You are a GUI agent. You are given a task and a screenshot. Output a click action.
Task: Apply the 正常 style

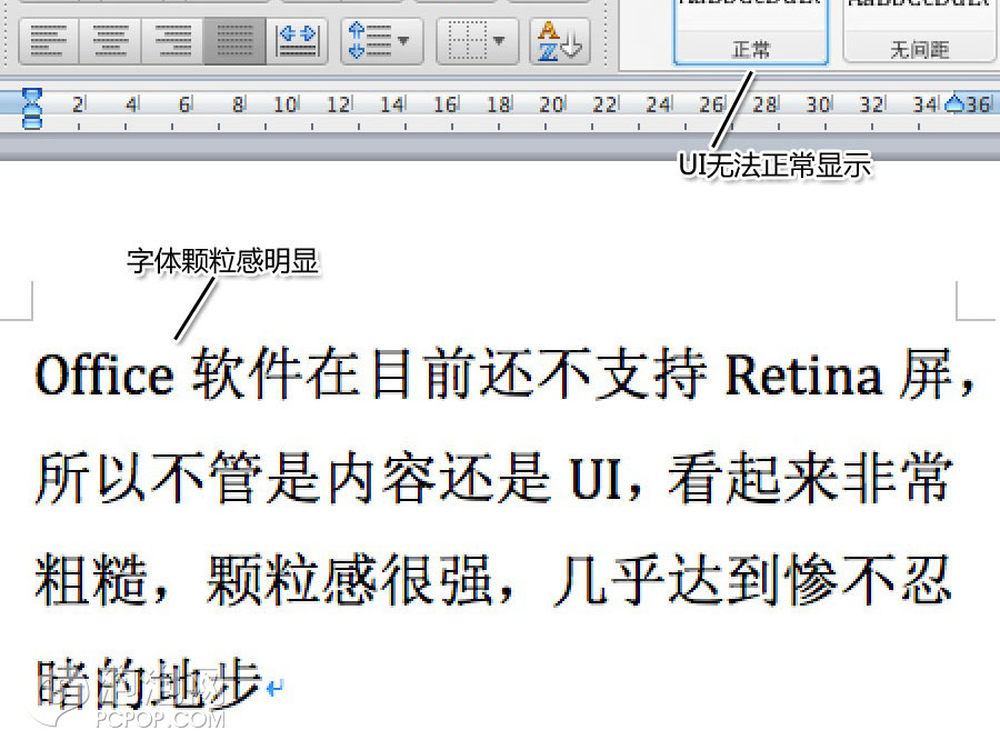(x=751, y=32)
